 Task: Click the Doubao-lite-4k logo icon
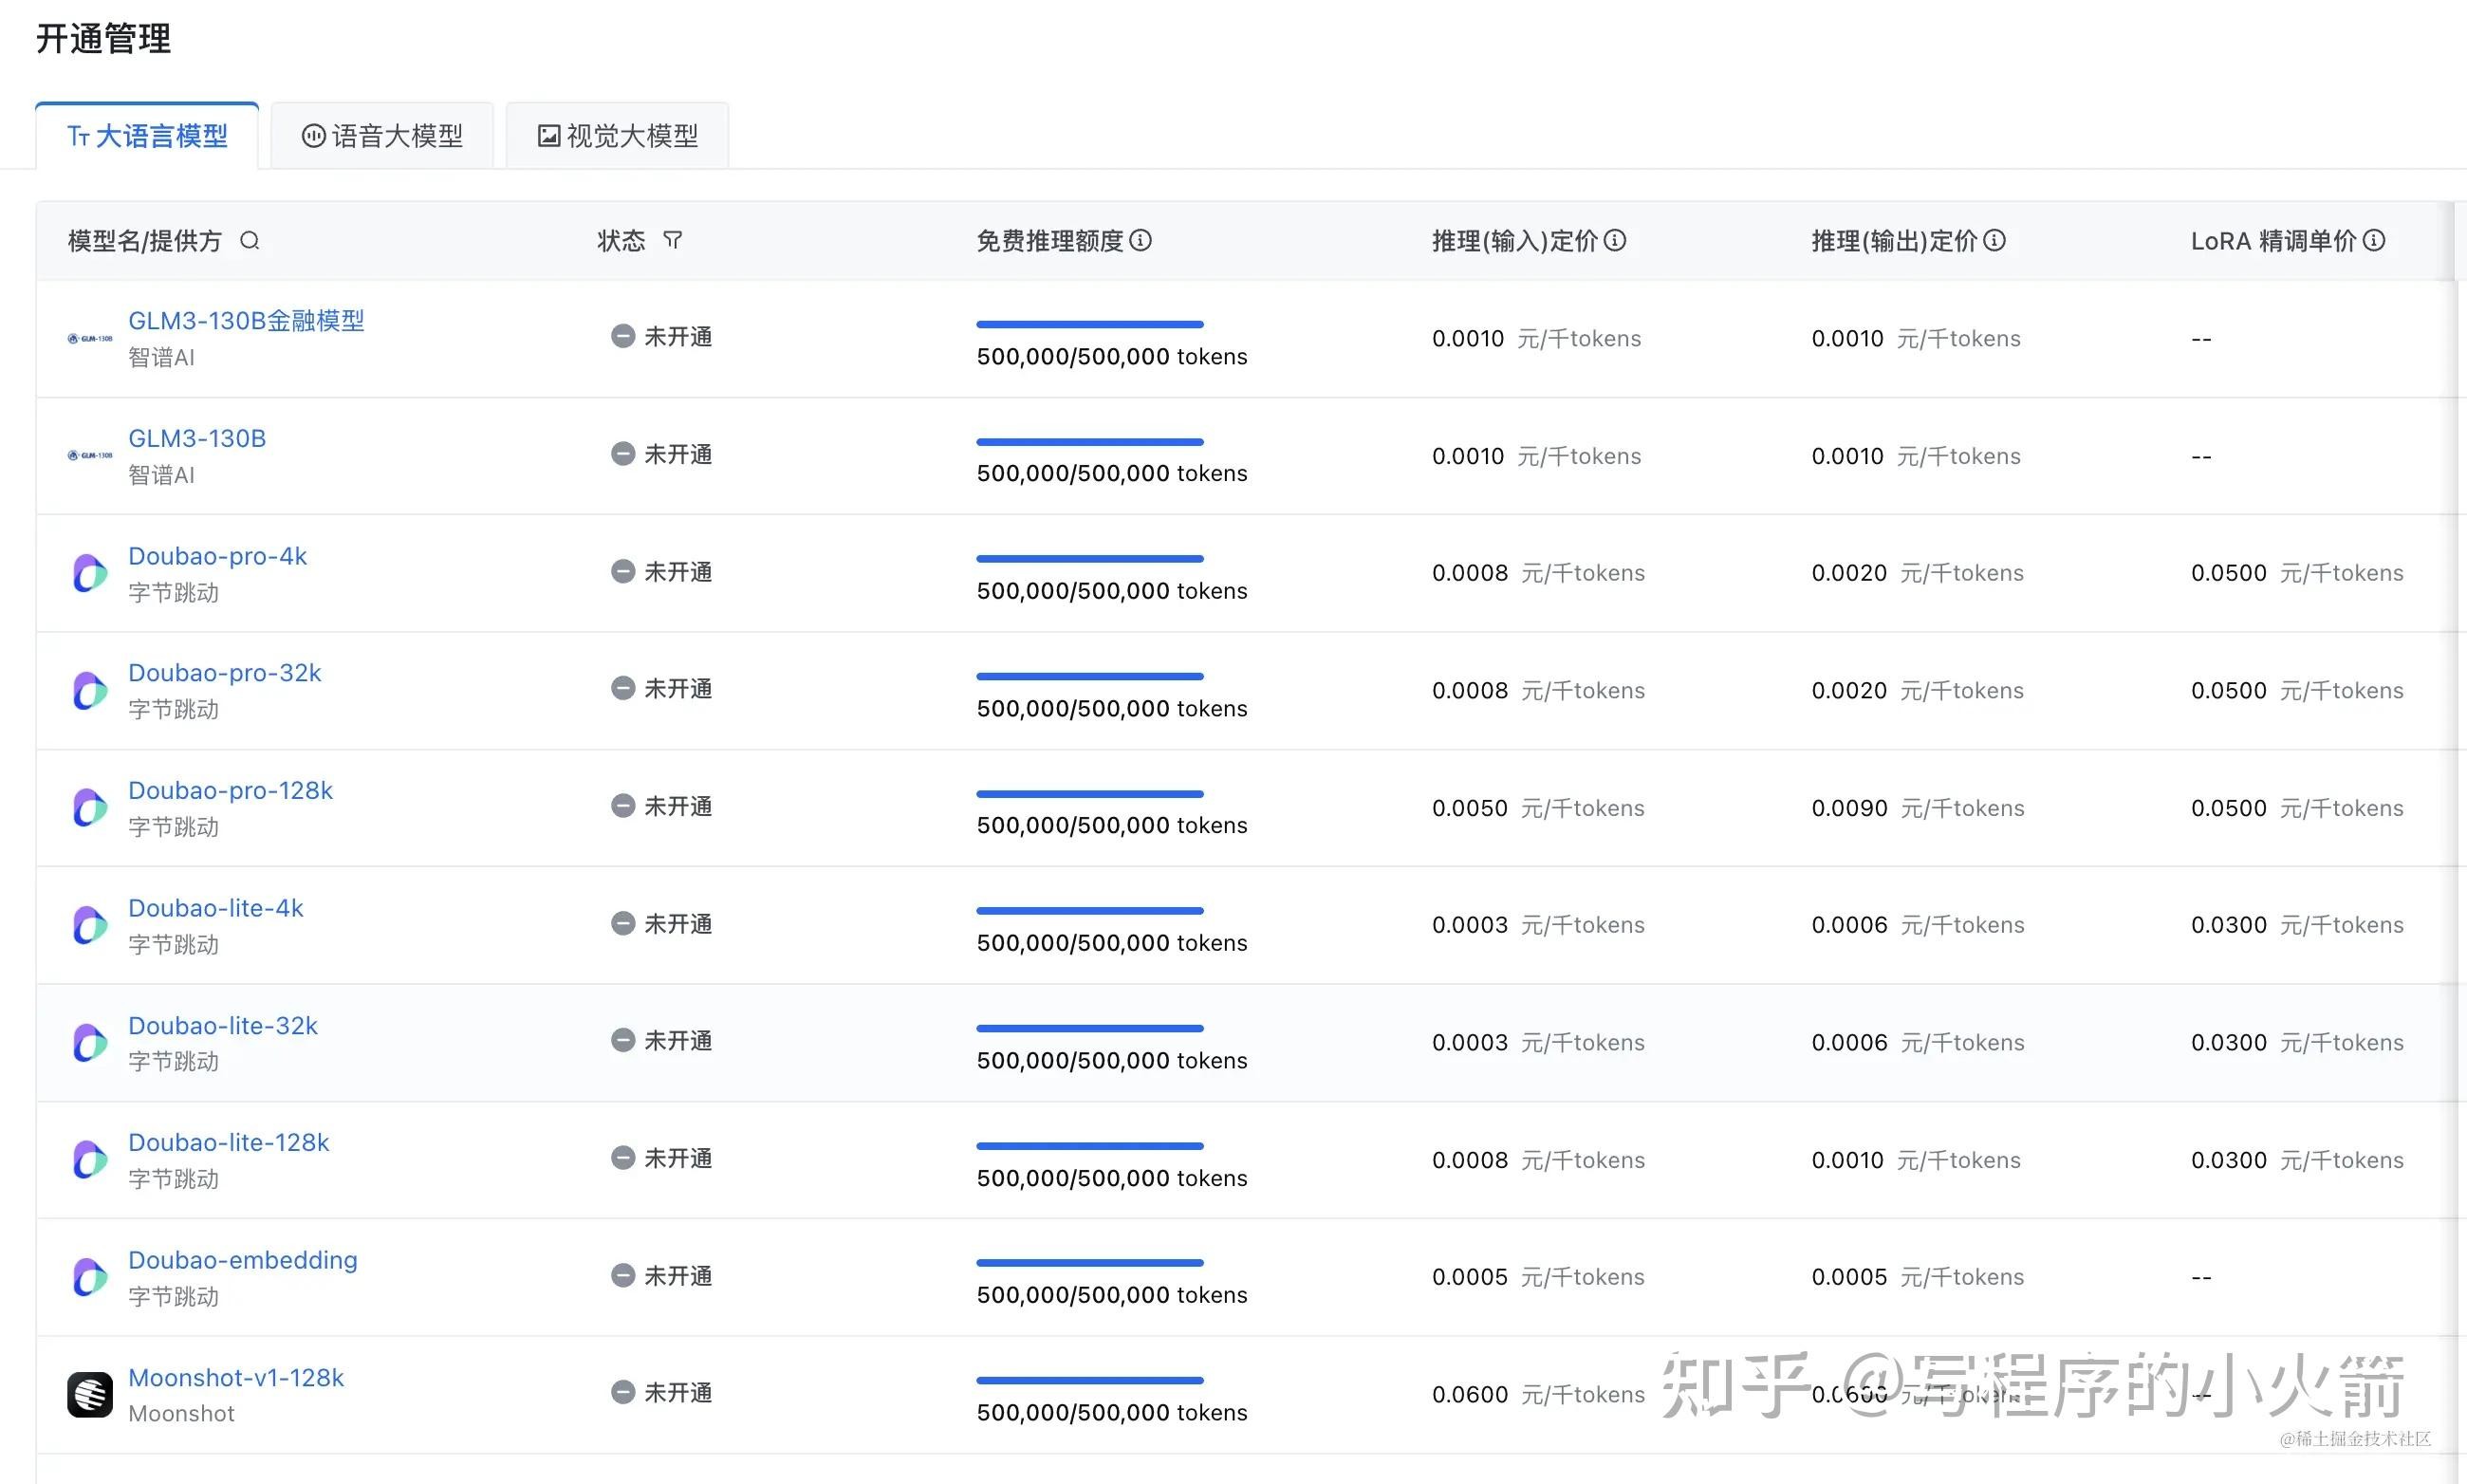click(90, 925)
